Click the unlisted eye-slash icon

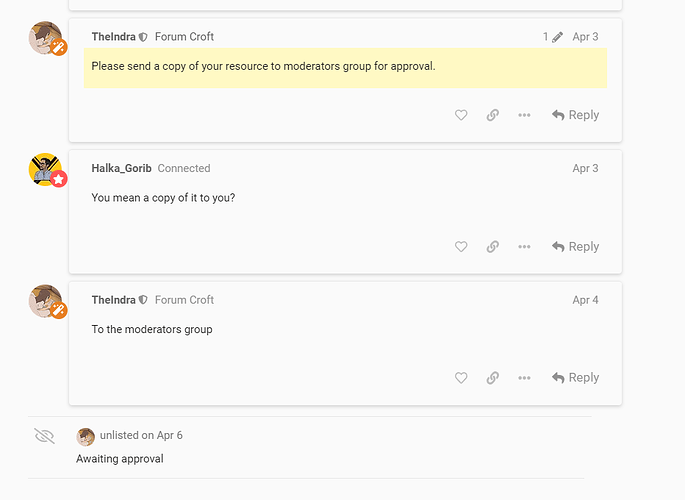44,436
